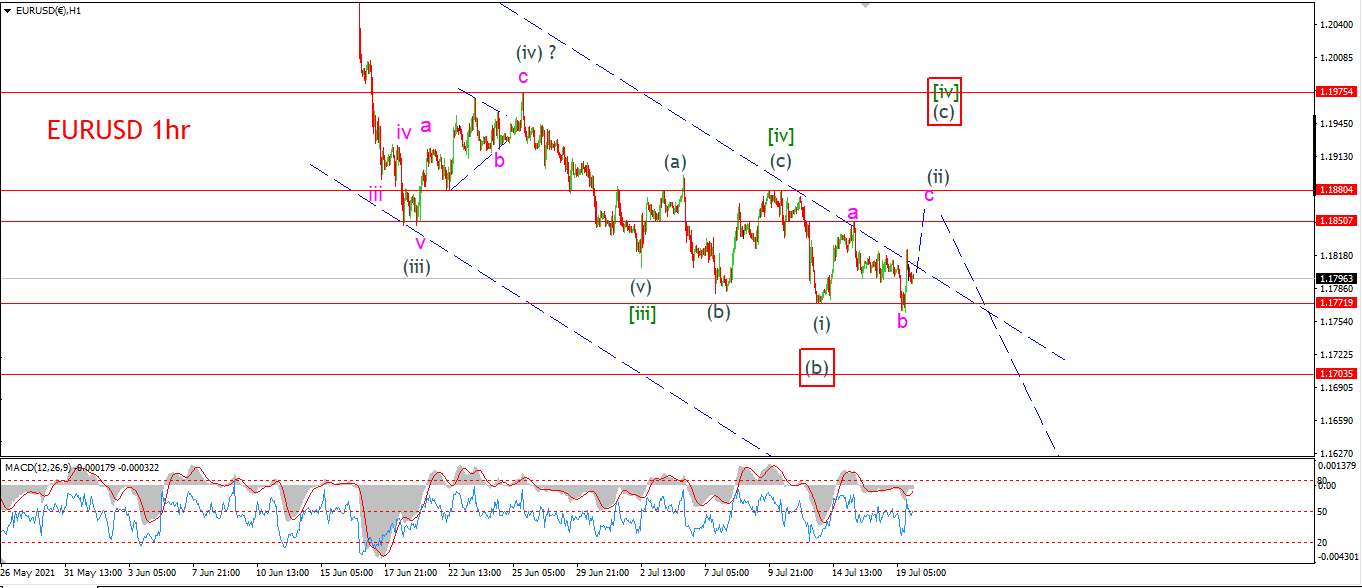Select the 1.18507 horizontal line price tag

click(1336, 221)
